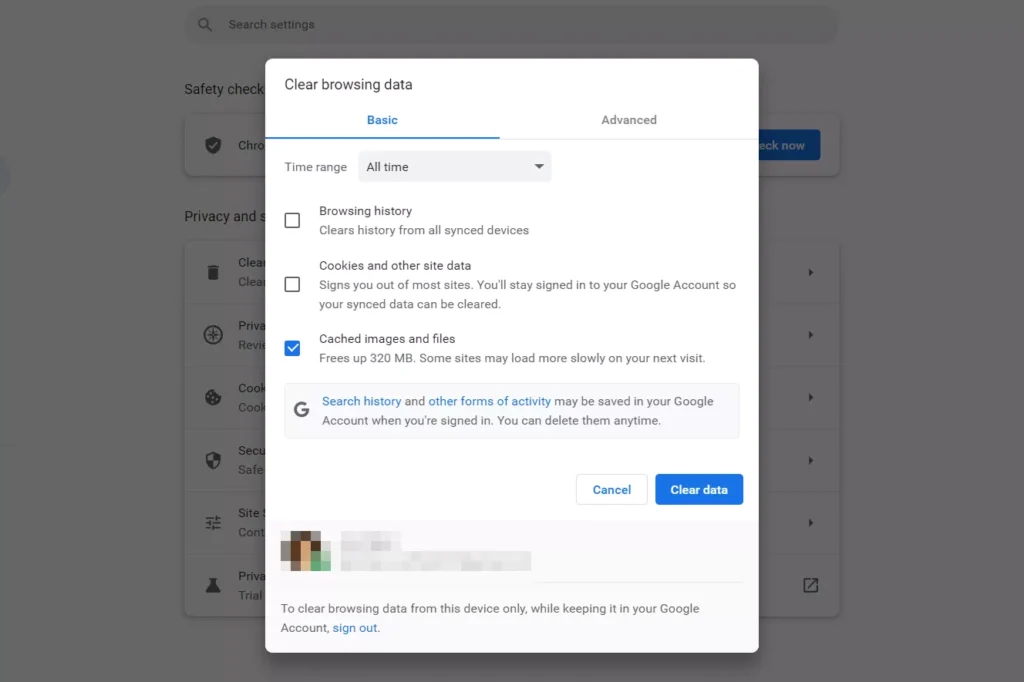Expand the arrow on the trash icon row
Viewport: 1024px width, 682px height.
click(x=810, y=272)
